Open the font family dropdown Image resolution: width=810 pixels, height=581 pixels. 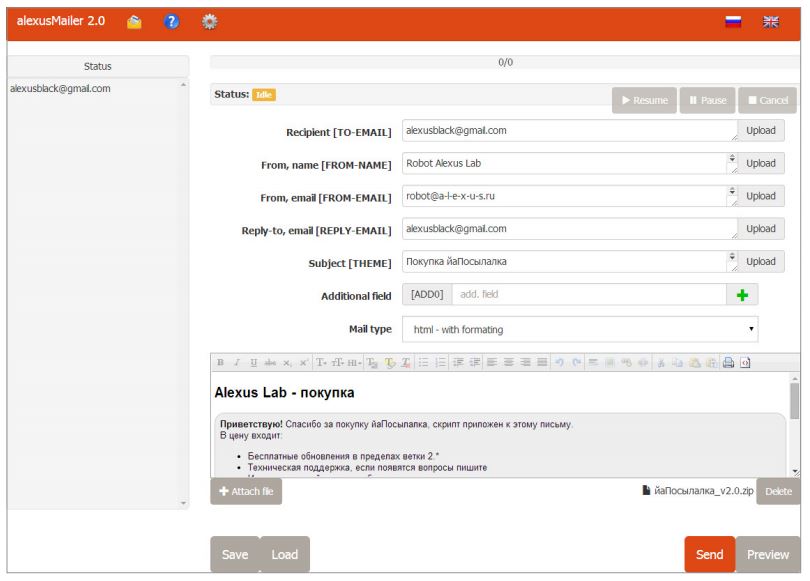(x=321, y=363)
